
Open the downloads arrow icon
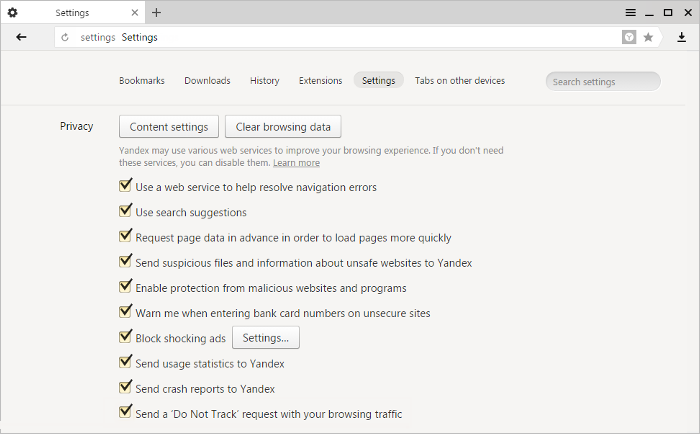pyautogui.click(x=681, y=37)
